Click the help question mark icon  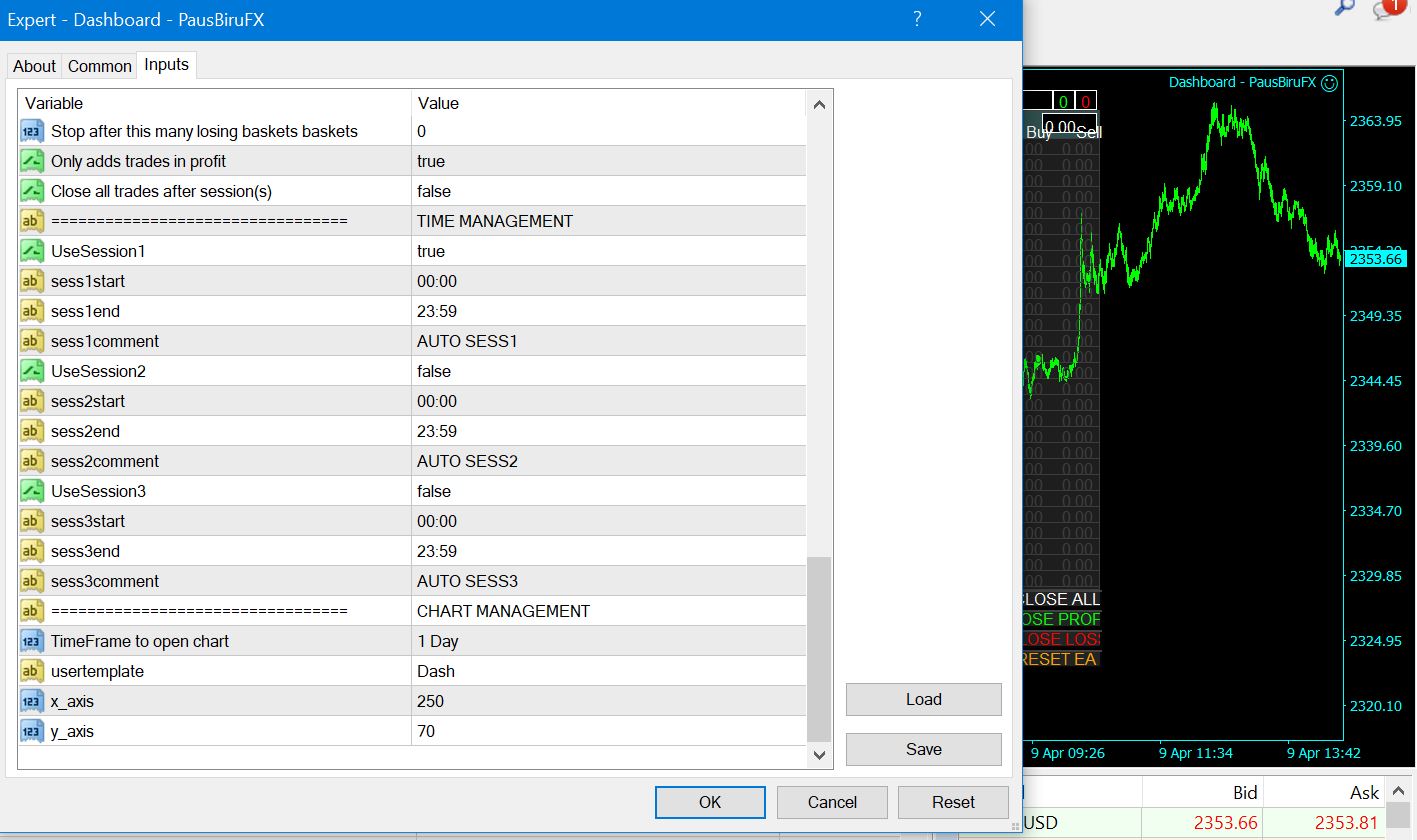pyautogui.click(x=917, y=20)
